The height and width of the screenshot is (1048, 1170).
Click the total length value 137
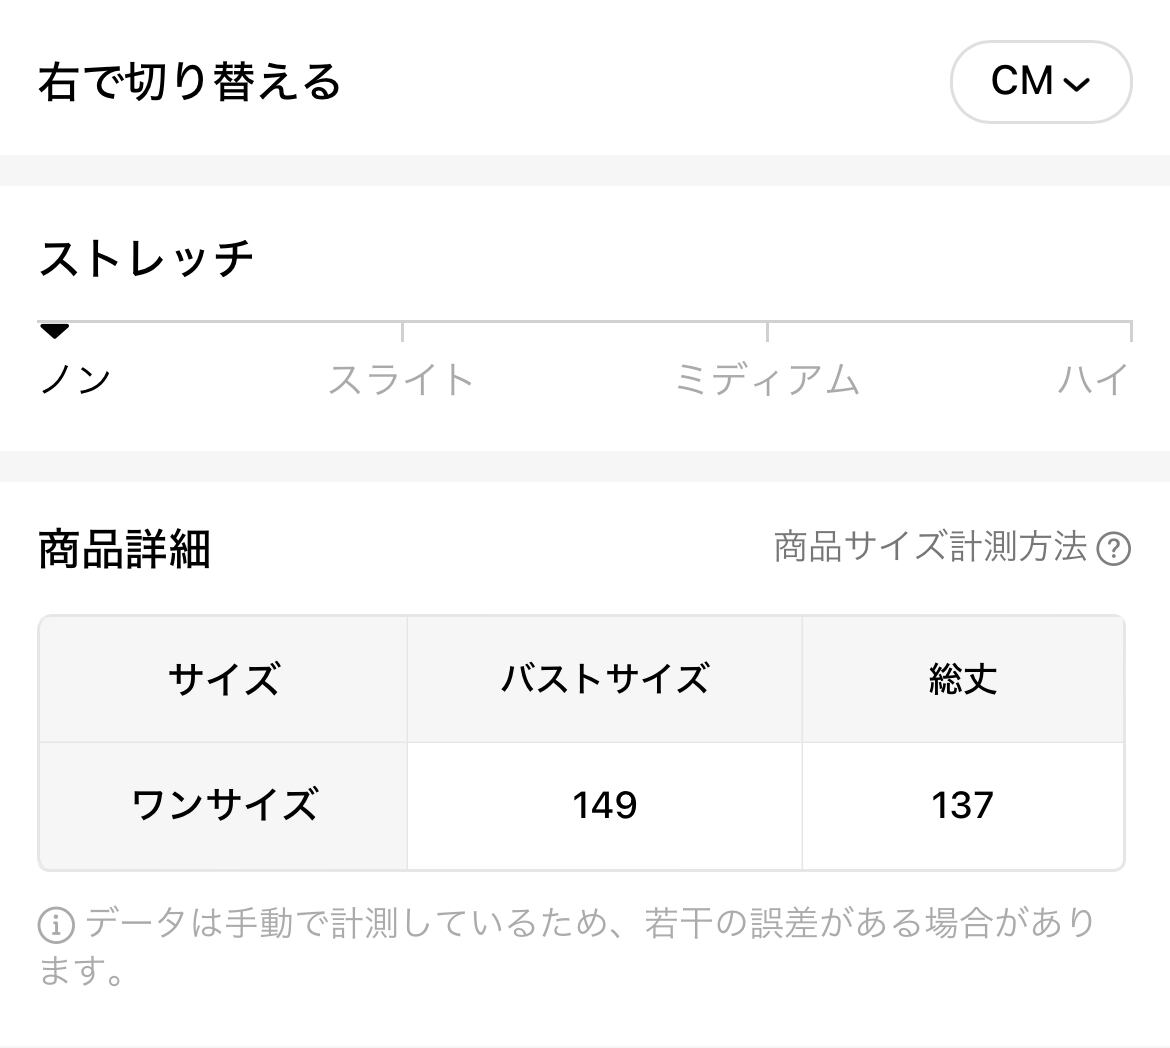point(962,805)
